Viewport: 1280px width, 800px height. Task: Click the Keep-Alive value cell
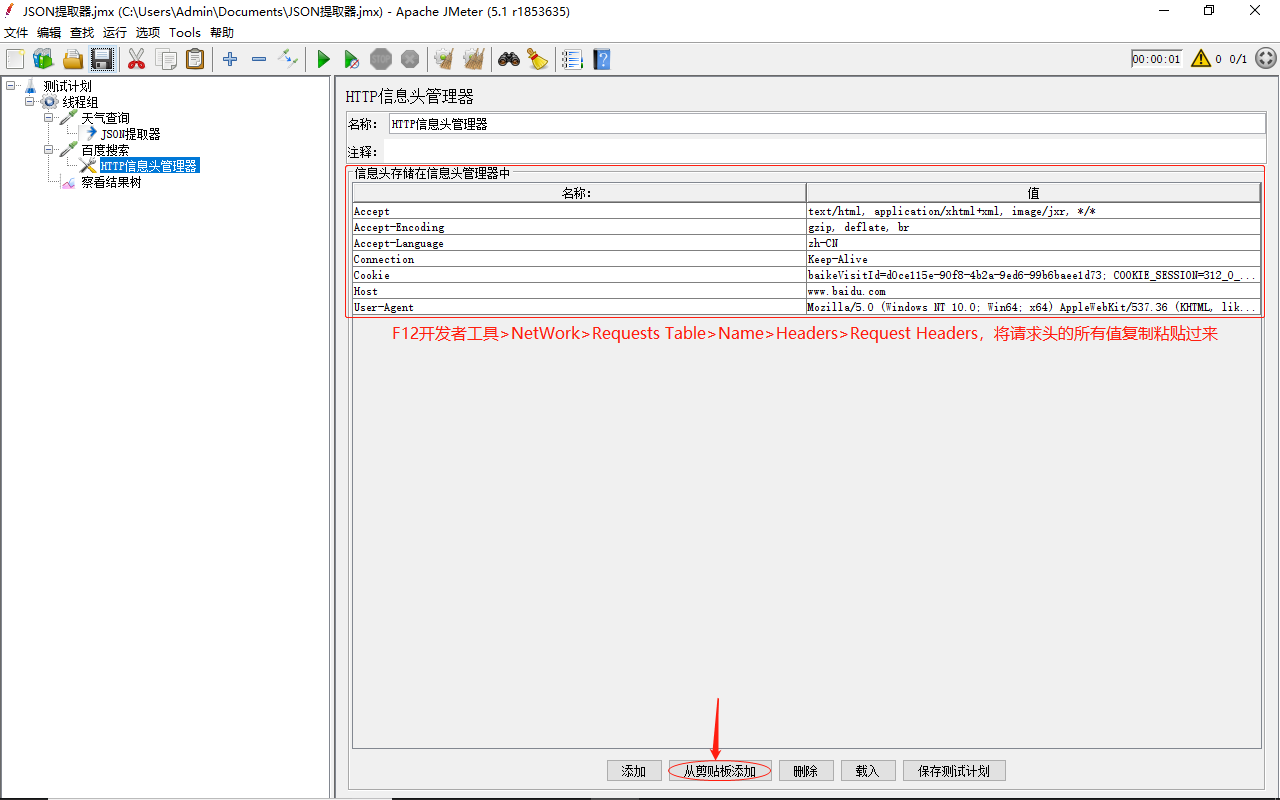tap(1034, 259)
